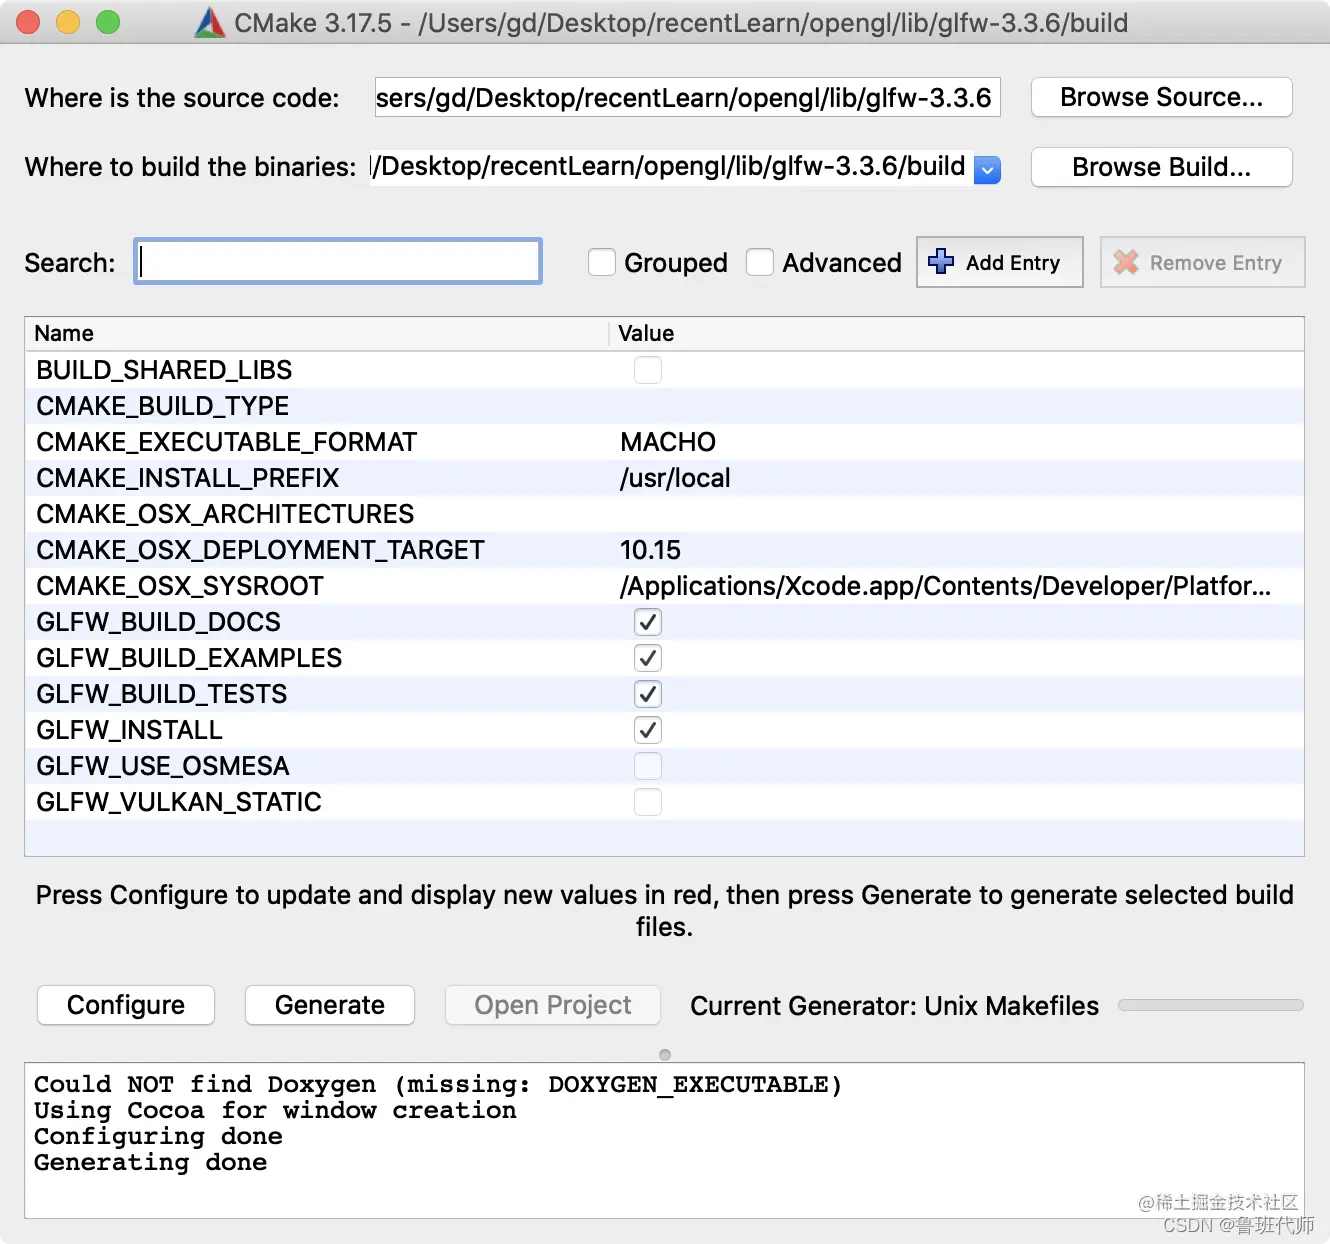
Task: Click the 'Generating done' log line
Action: pos(150,1162)
